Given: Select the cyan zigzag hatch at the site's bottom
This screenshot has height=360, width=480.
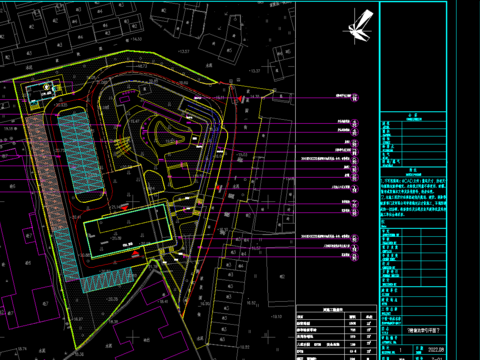Looking at the screenshot, I should tap(107, 280).
